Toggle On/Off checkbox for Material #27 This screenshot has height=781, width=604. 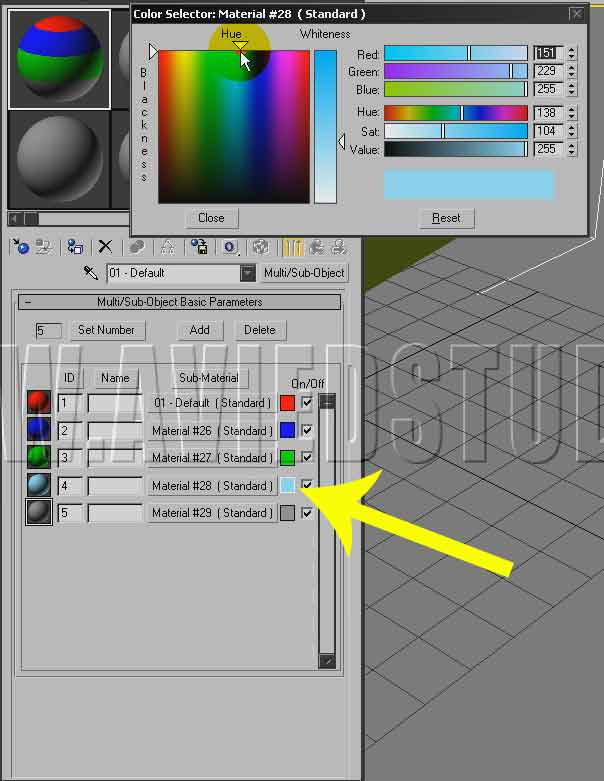[307, 457]
